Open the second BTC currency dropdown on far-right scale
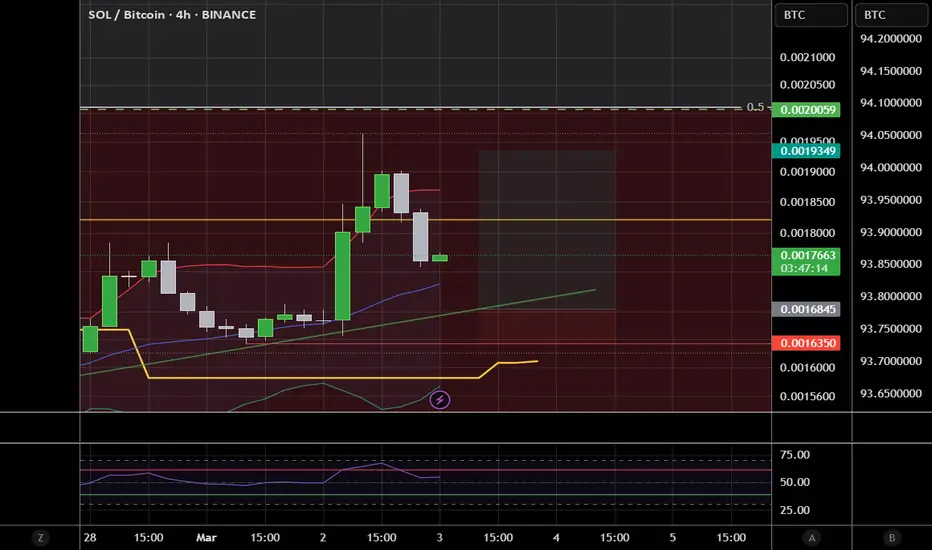The height and width of the screenshot is (550, 932). click(892, 15)
